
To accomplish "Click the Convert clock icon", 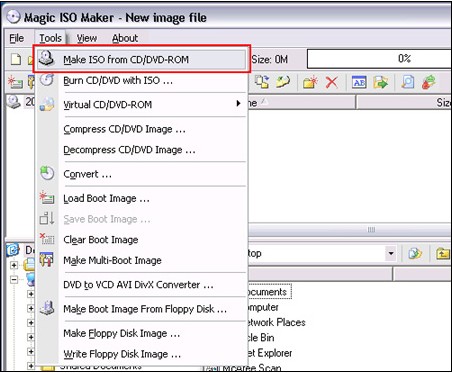I will [x=47, y=173].
